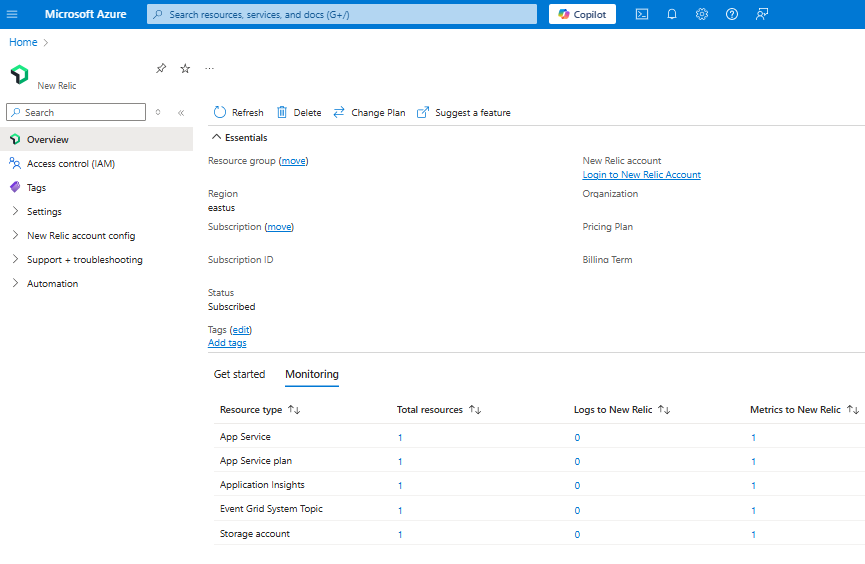Viewport: 865px width, 564px height.
Task: Open the Azure portal hamburger menu
Action: (x=13, y=14)
